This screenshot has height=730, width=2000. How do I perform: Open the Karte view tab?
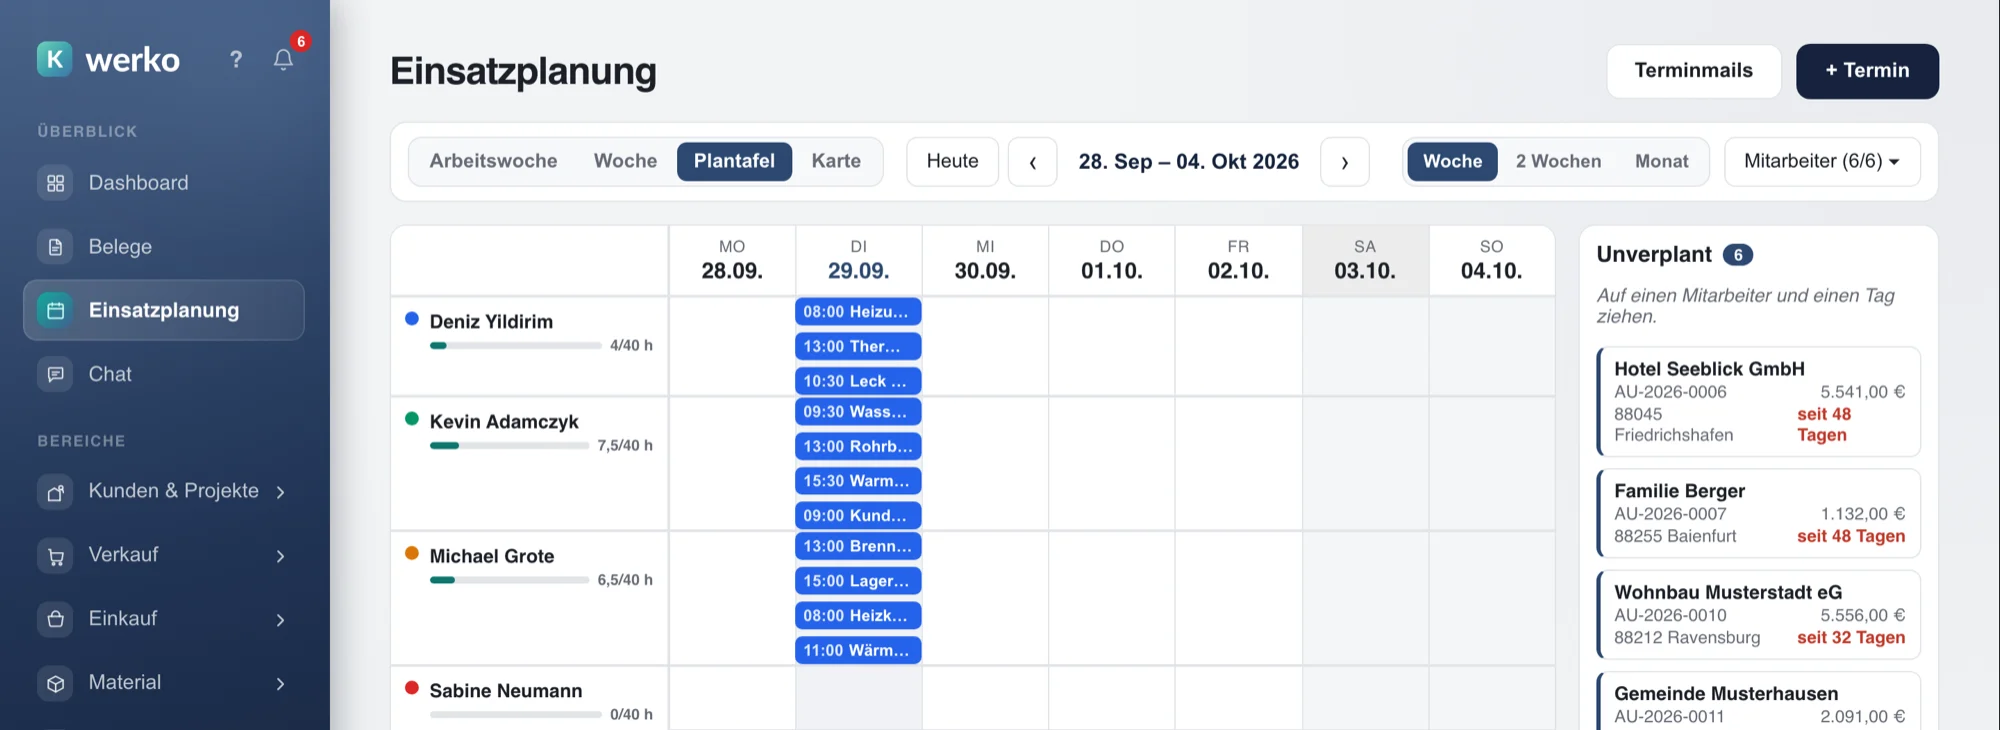[x=836, y=162]
